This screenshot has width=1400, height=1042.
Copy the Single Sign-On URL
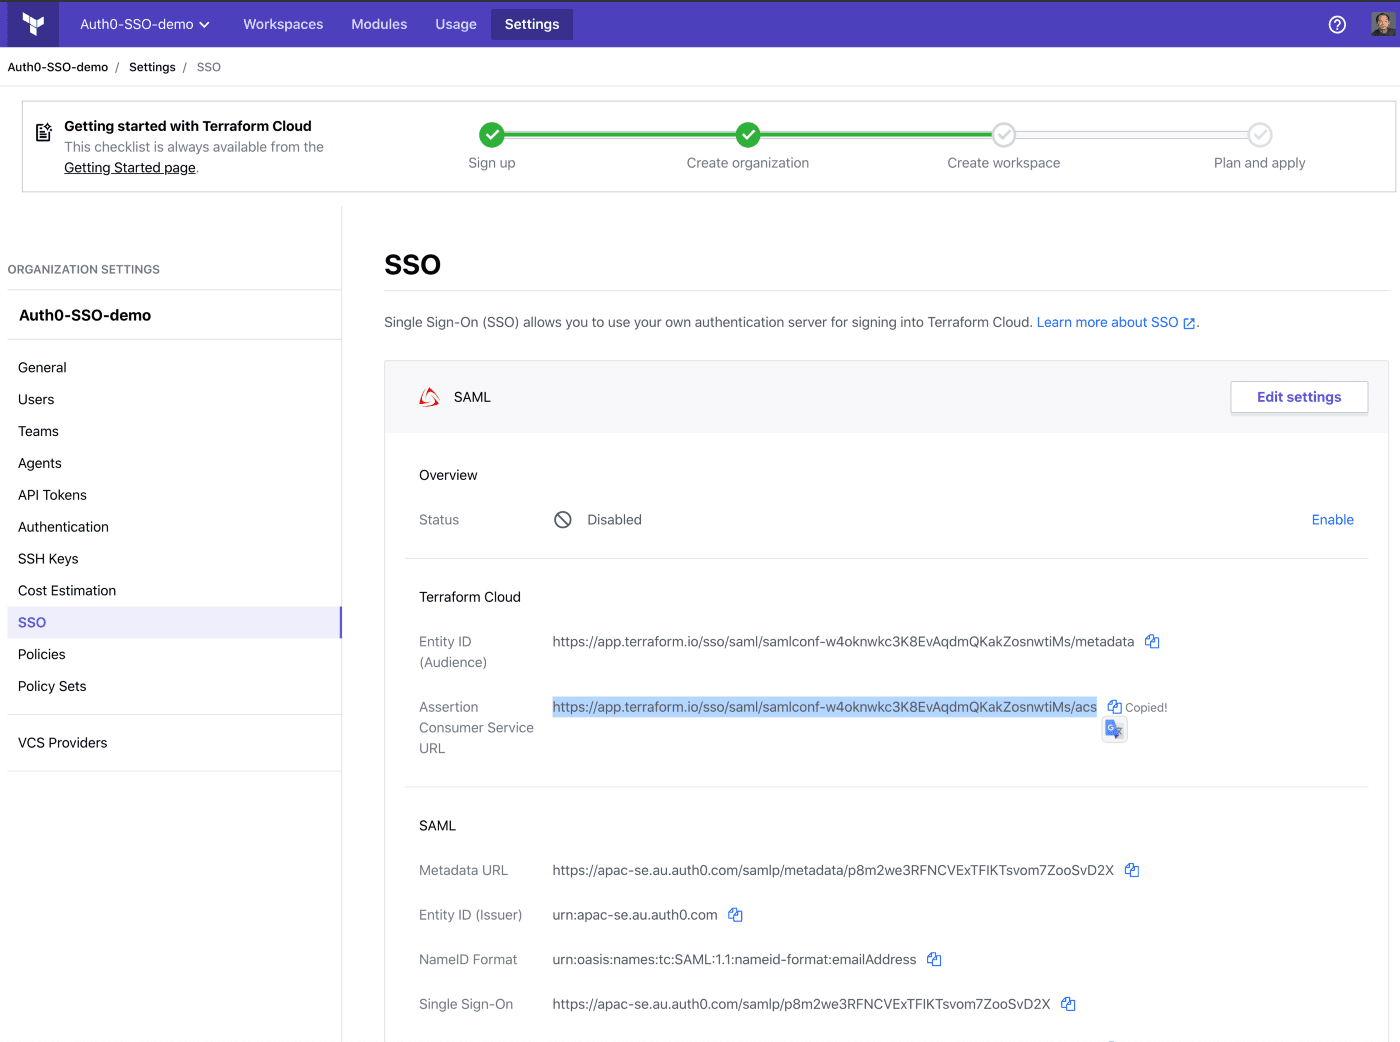[1068, 1004]
